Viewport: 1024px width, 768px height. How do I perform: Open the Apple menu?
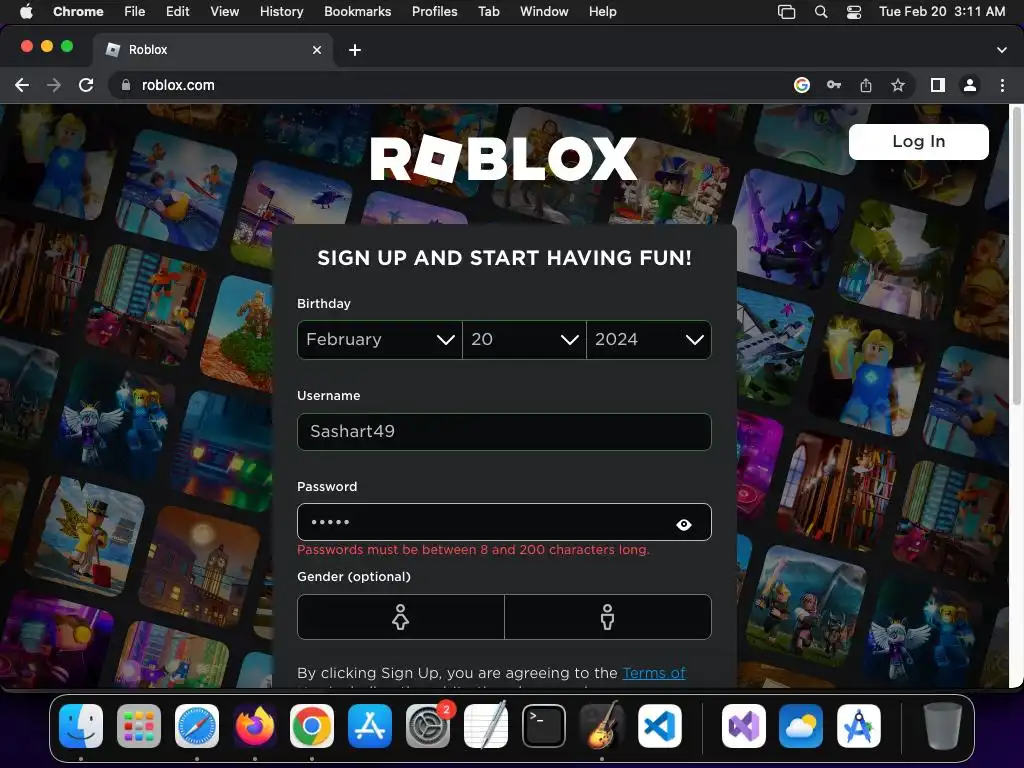click(x=26, y=11)
